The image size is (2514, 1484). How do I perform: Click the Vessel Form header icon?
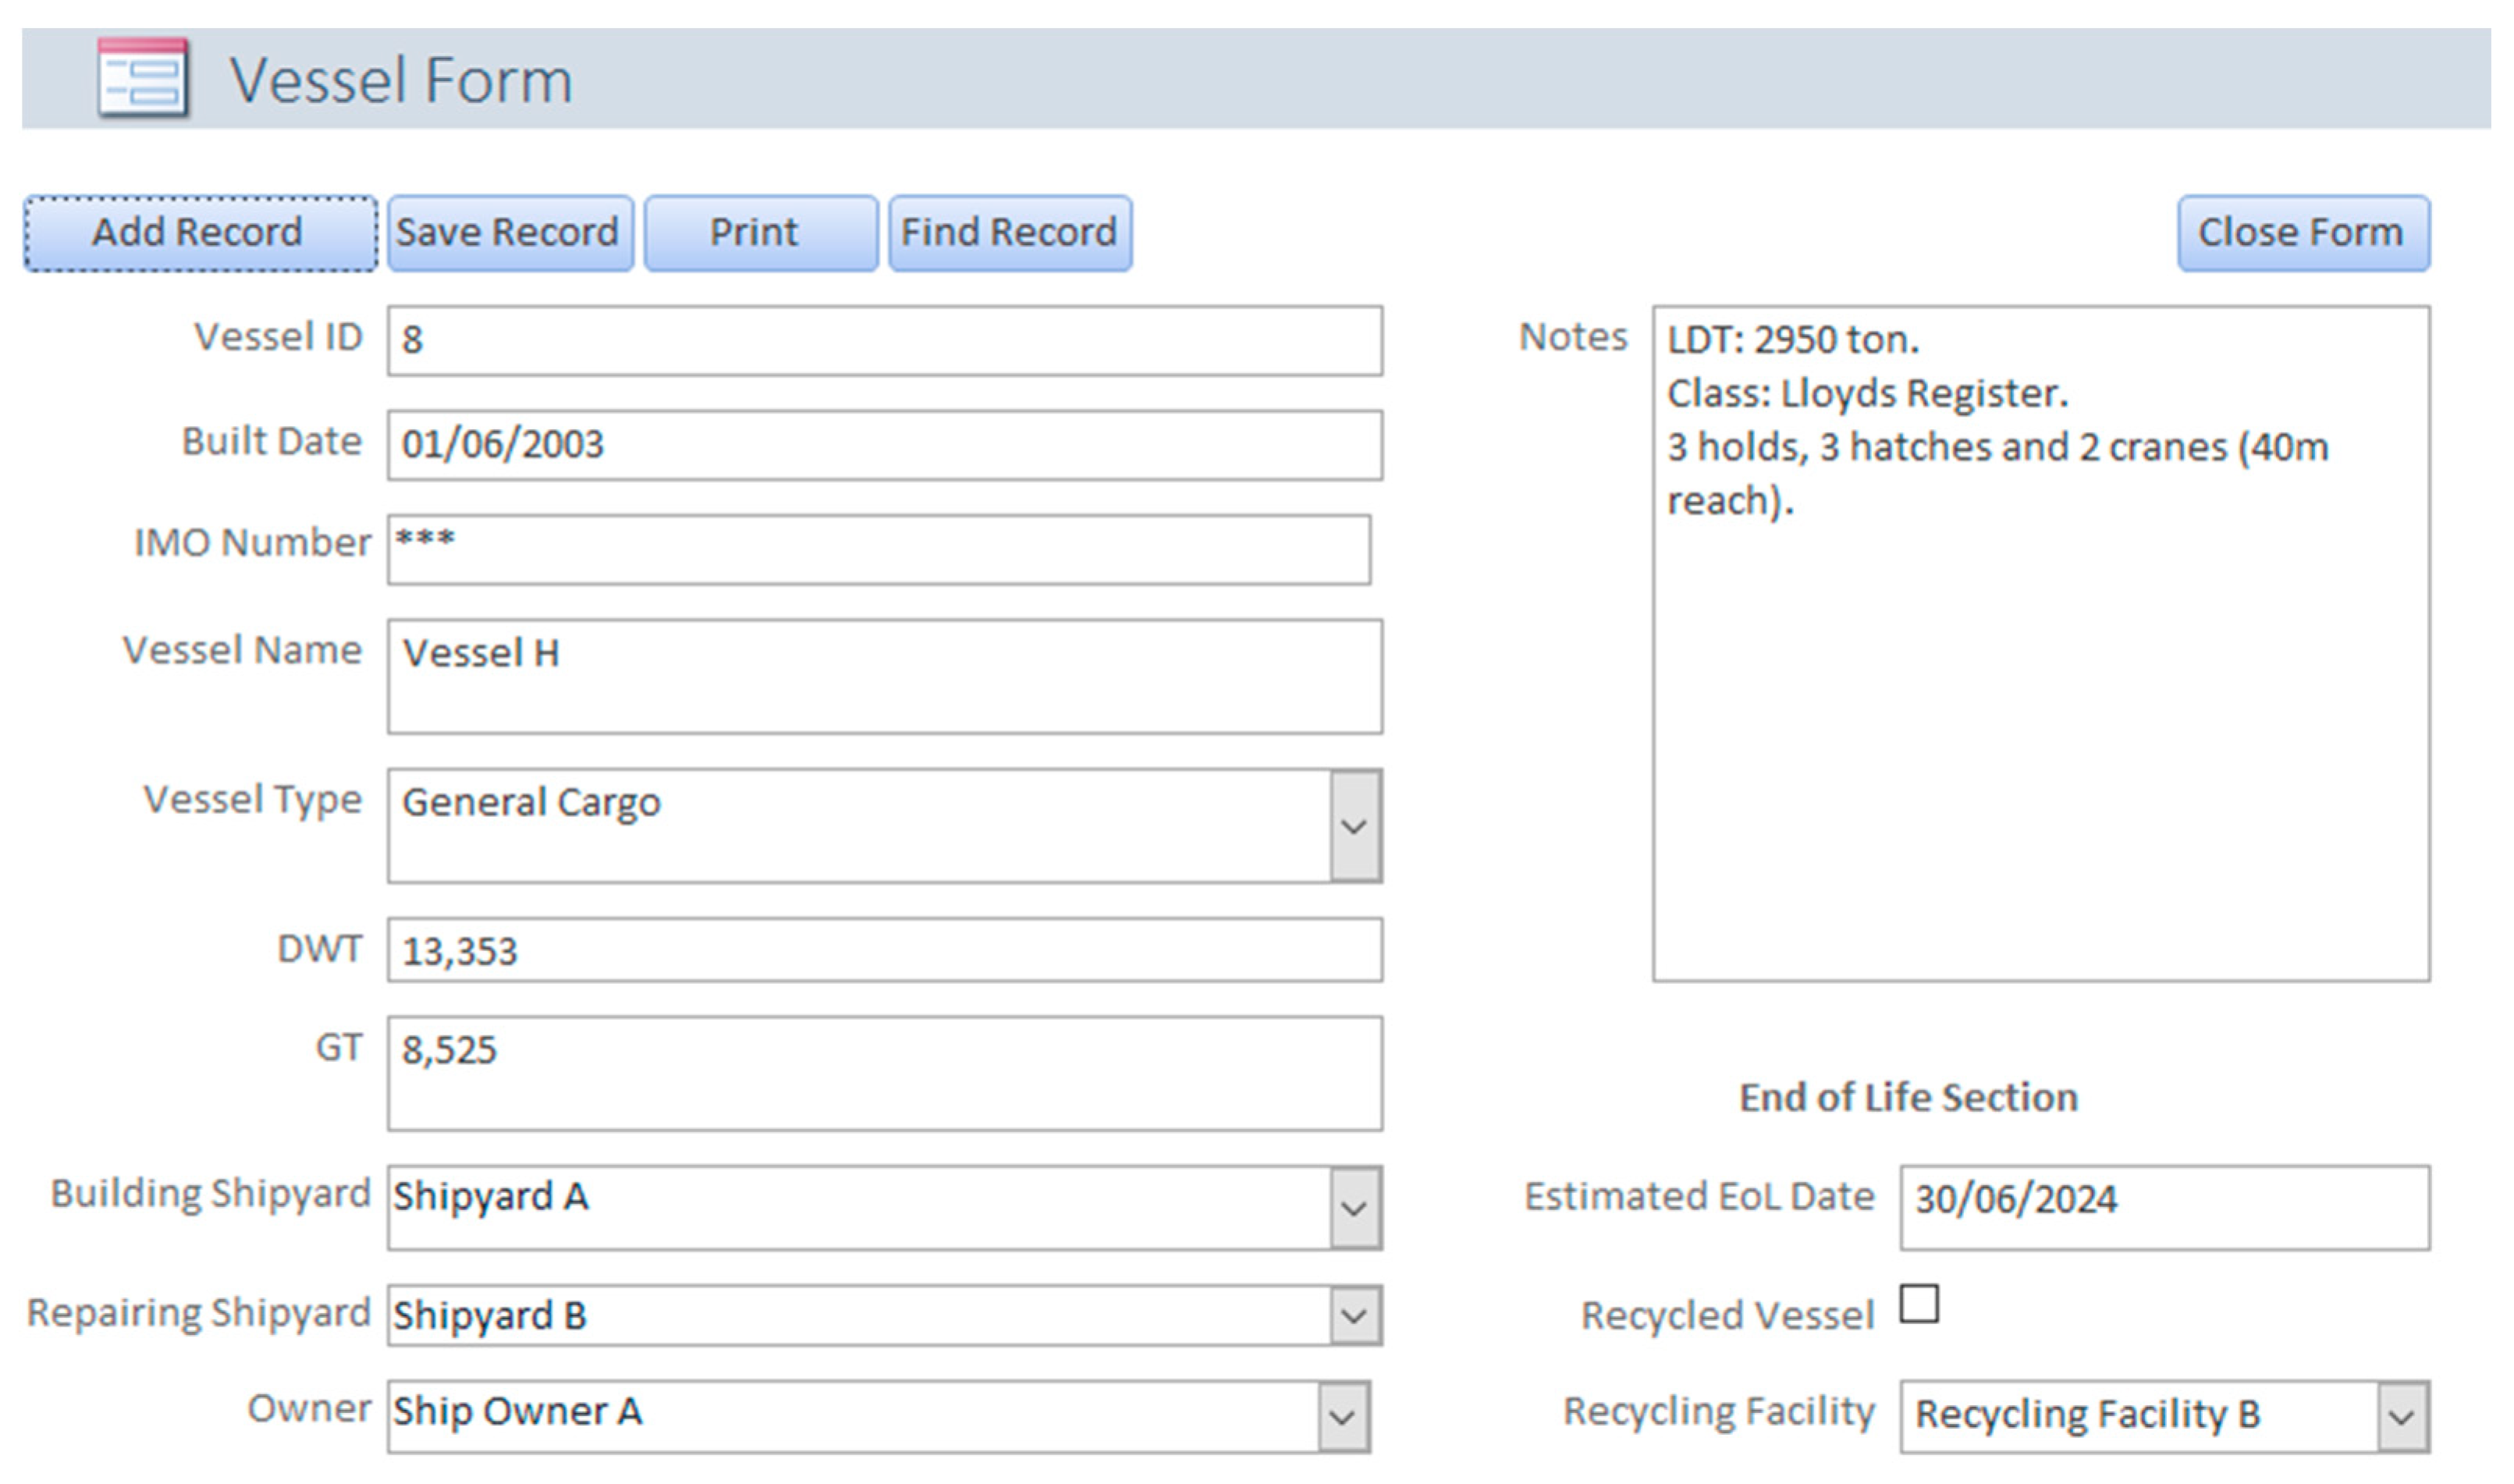pyautogui.click(x=143, y=78)
